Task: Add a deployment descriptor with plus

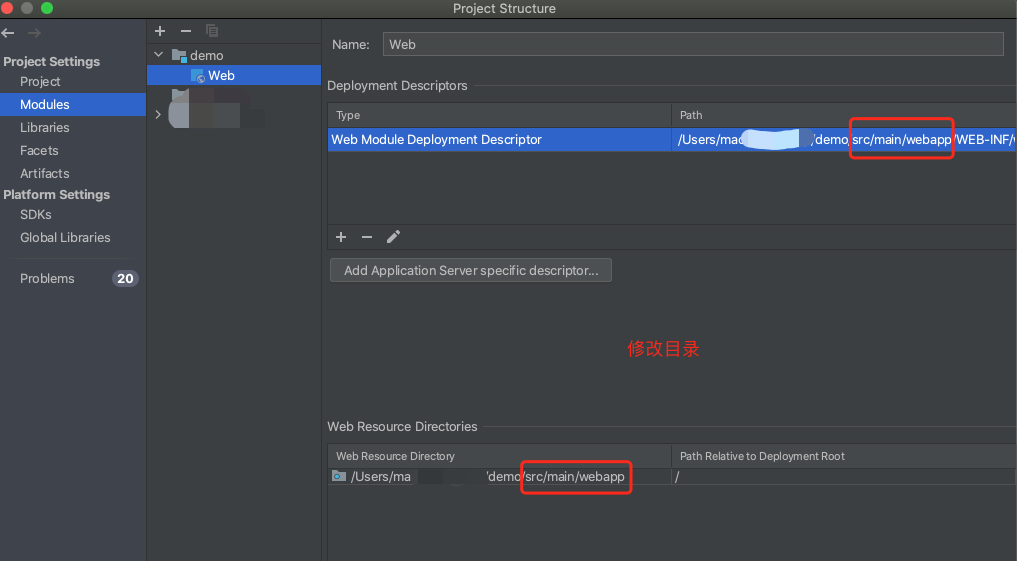Action: click(x=341, y=237)
